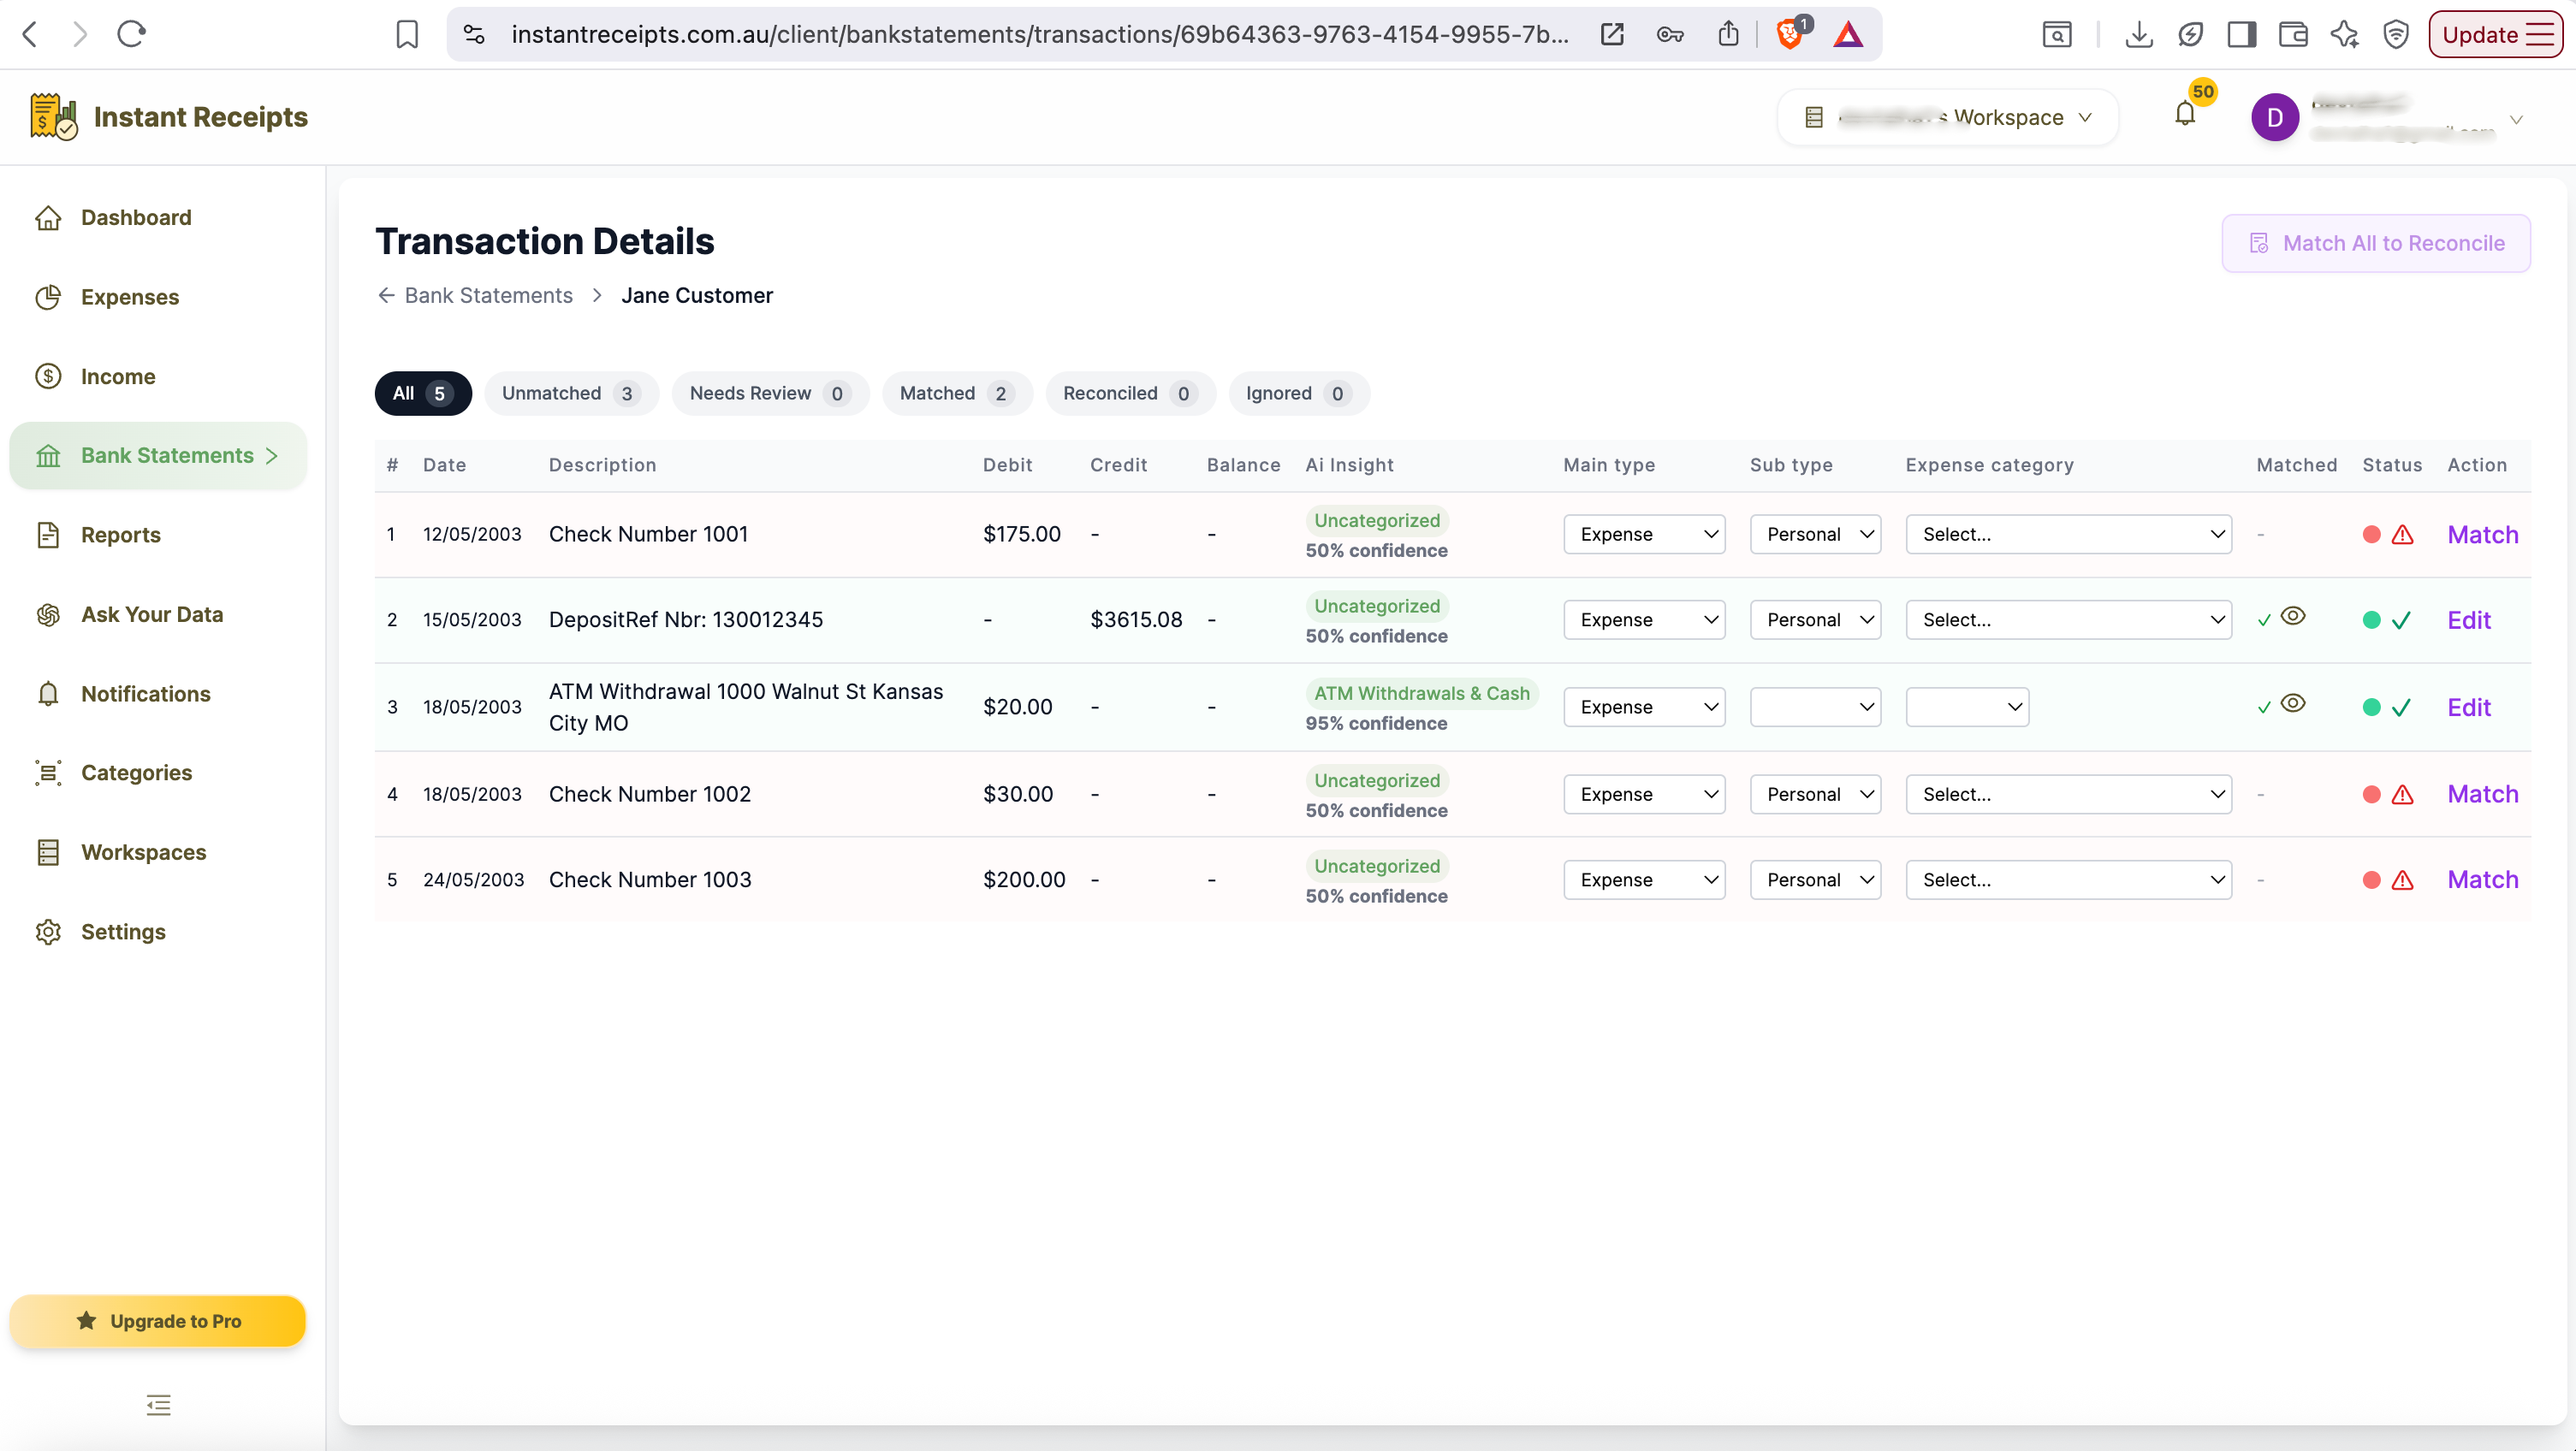This screenshot has height=1451, width=2576.
Task: Reload the page with the refresh icon
Action: pyautogui.click(x=132, y=34)
